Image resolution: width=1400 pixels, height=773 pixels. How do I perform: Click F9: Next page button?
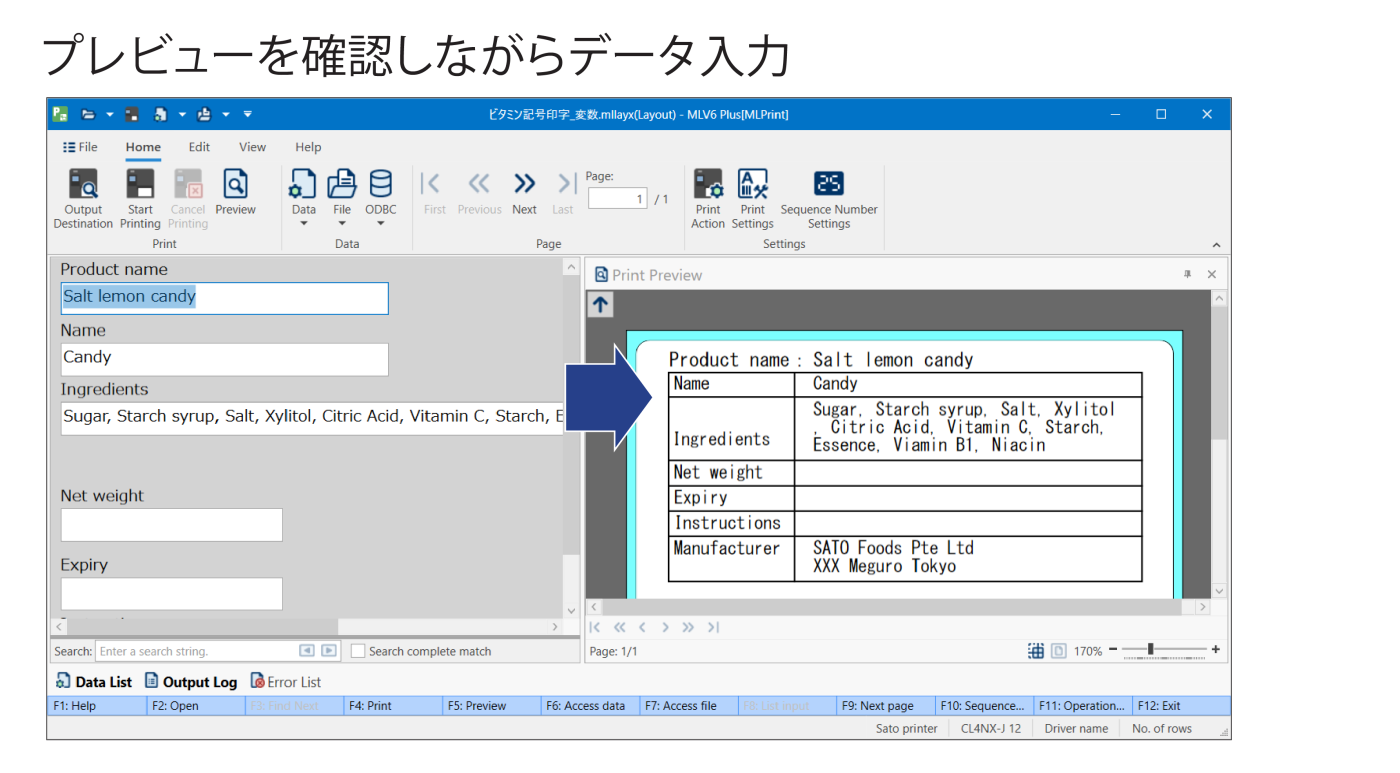[x=885, y=706]
